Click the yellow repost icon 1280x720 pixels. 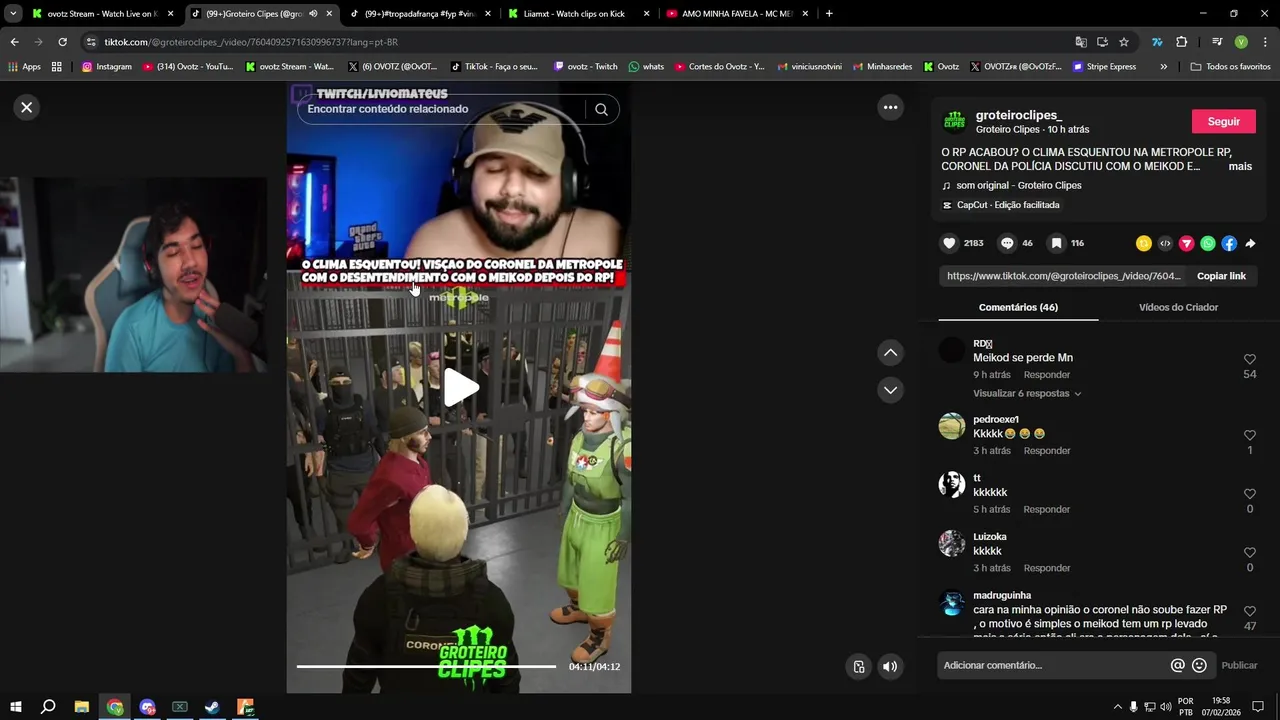coord(1144,243)
